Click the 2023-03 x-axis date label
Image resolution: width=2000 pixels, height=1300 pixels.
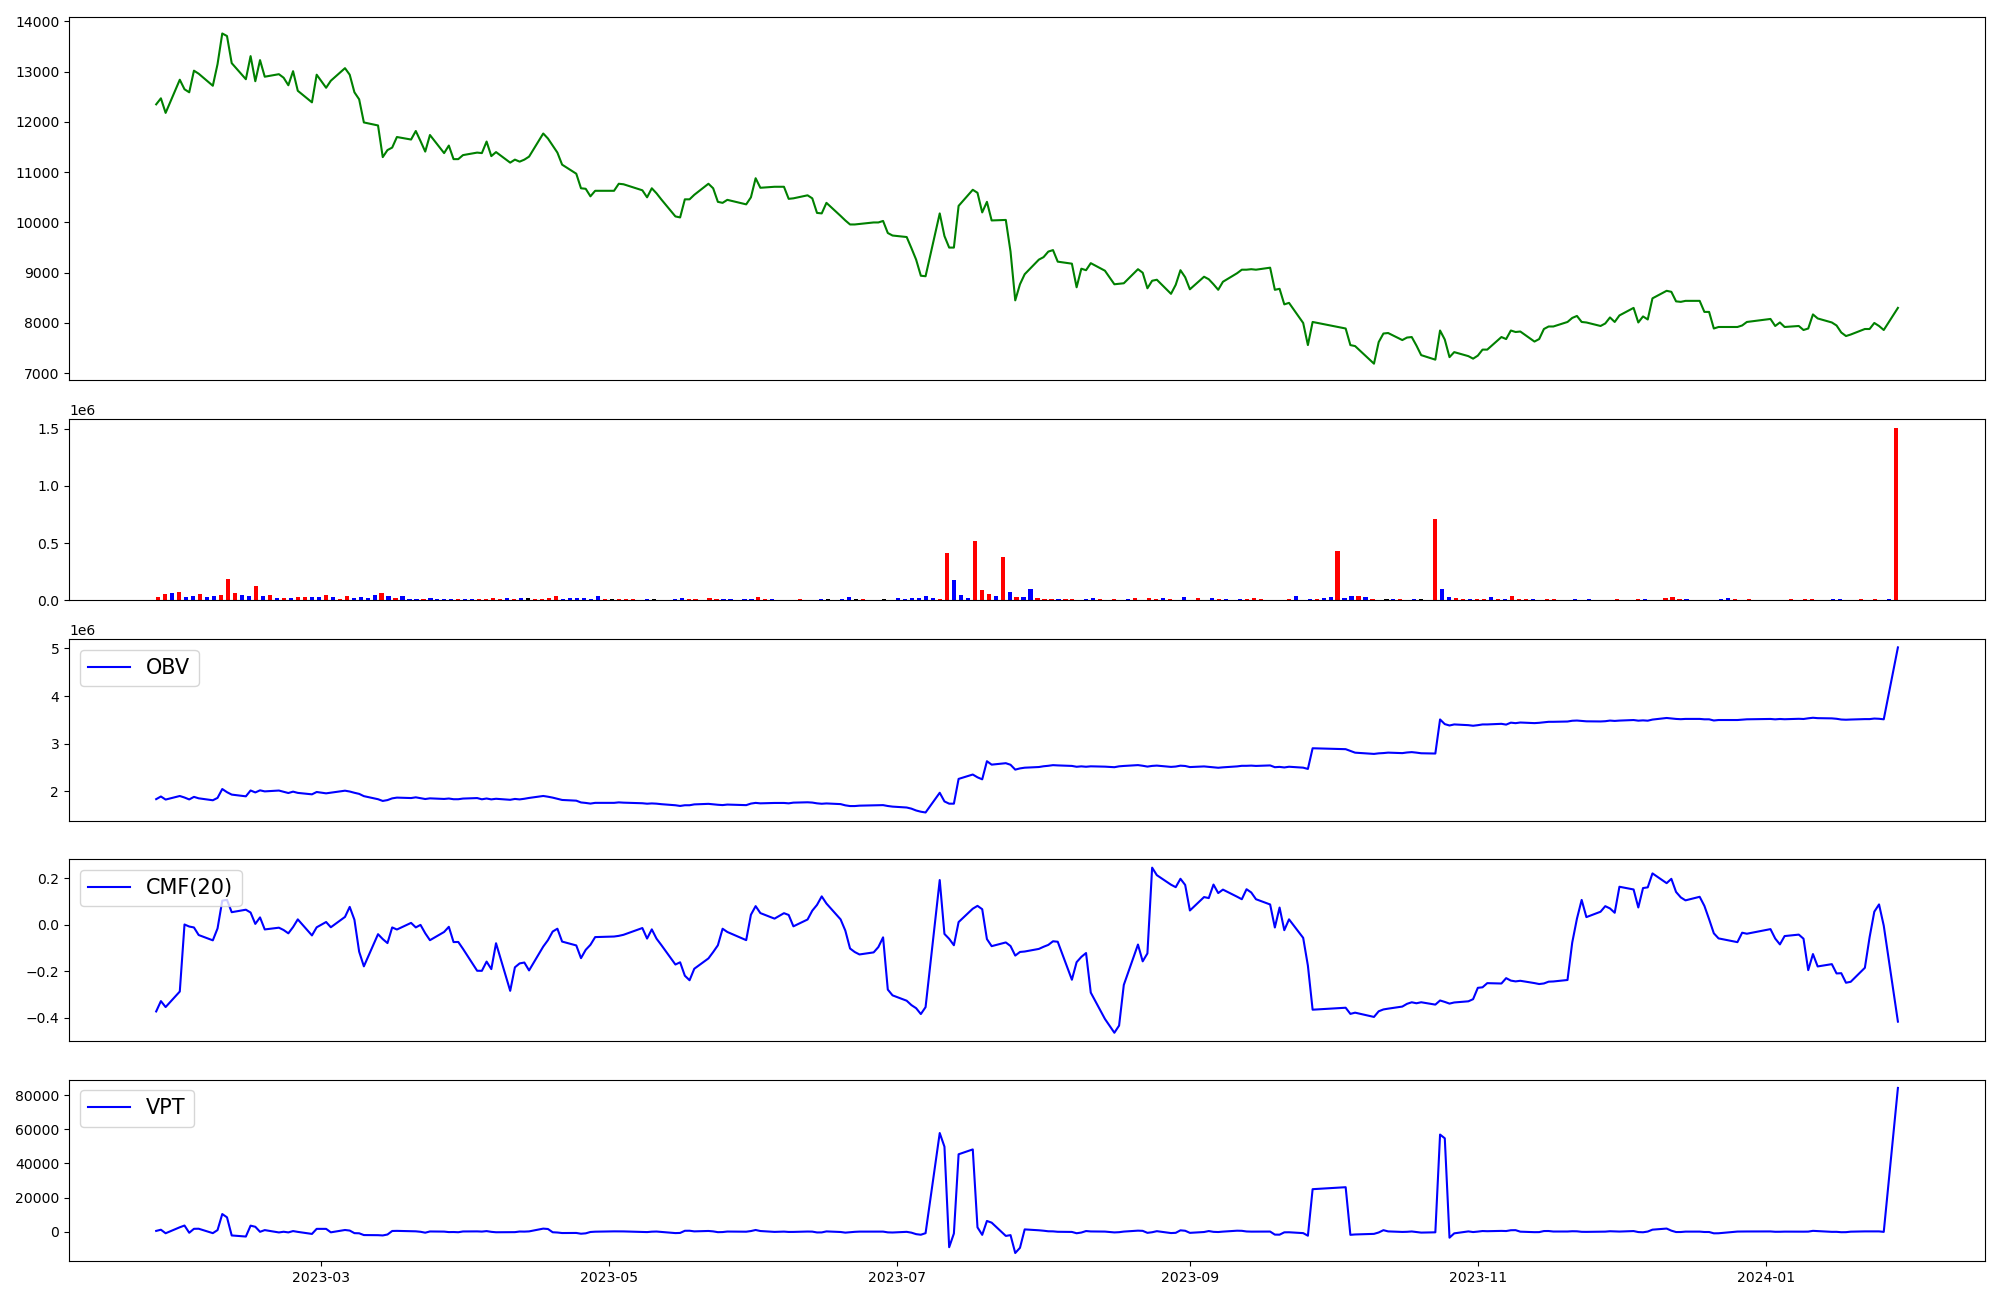(x=321, y=1277)
